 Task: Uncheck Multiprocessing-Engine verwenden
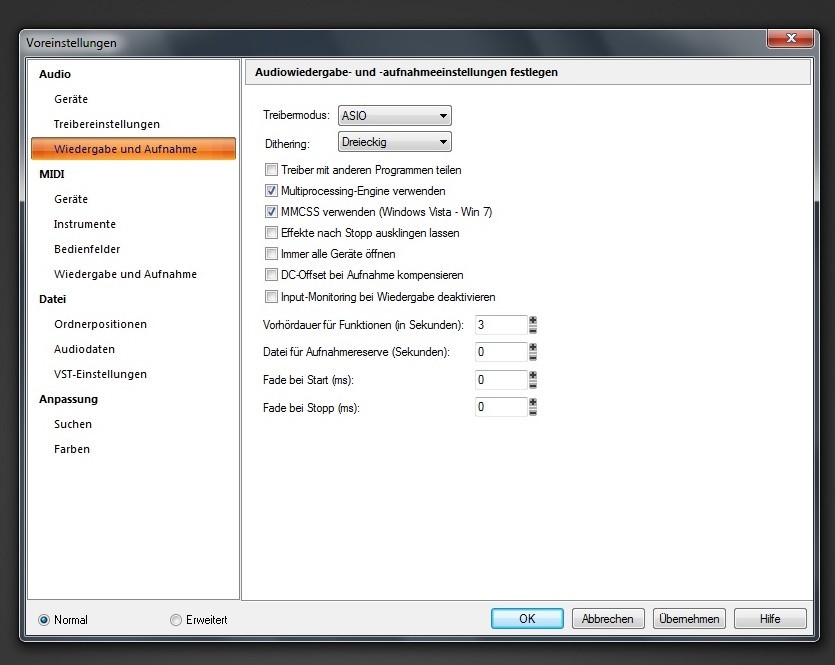271,191
